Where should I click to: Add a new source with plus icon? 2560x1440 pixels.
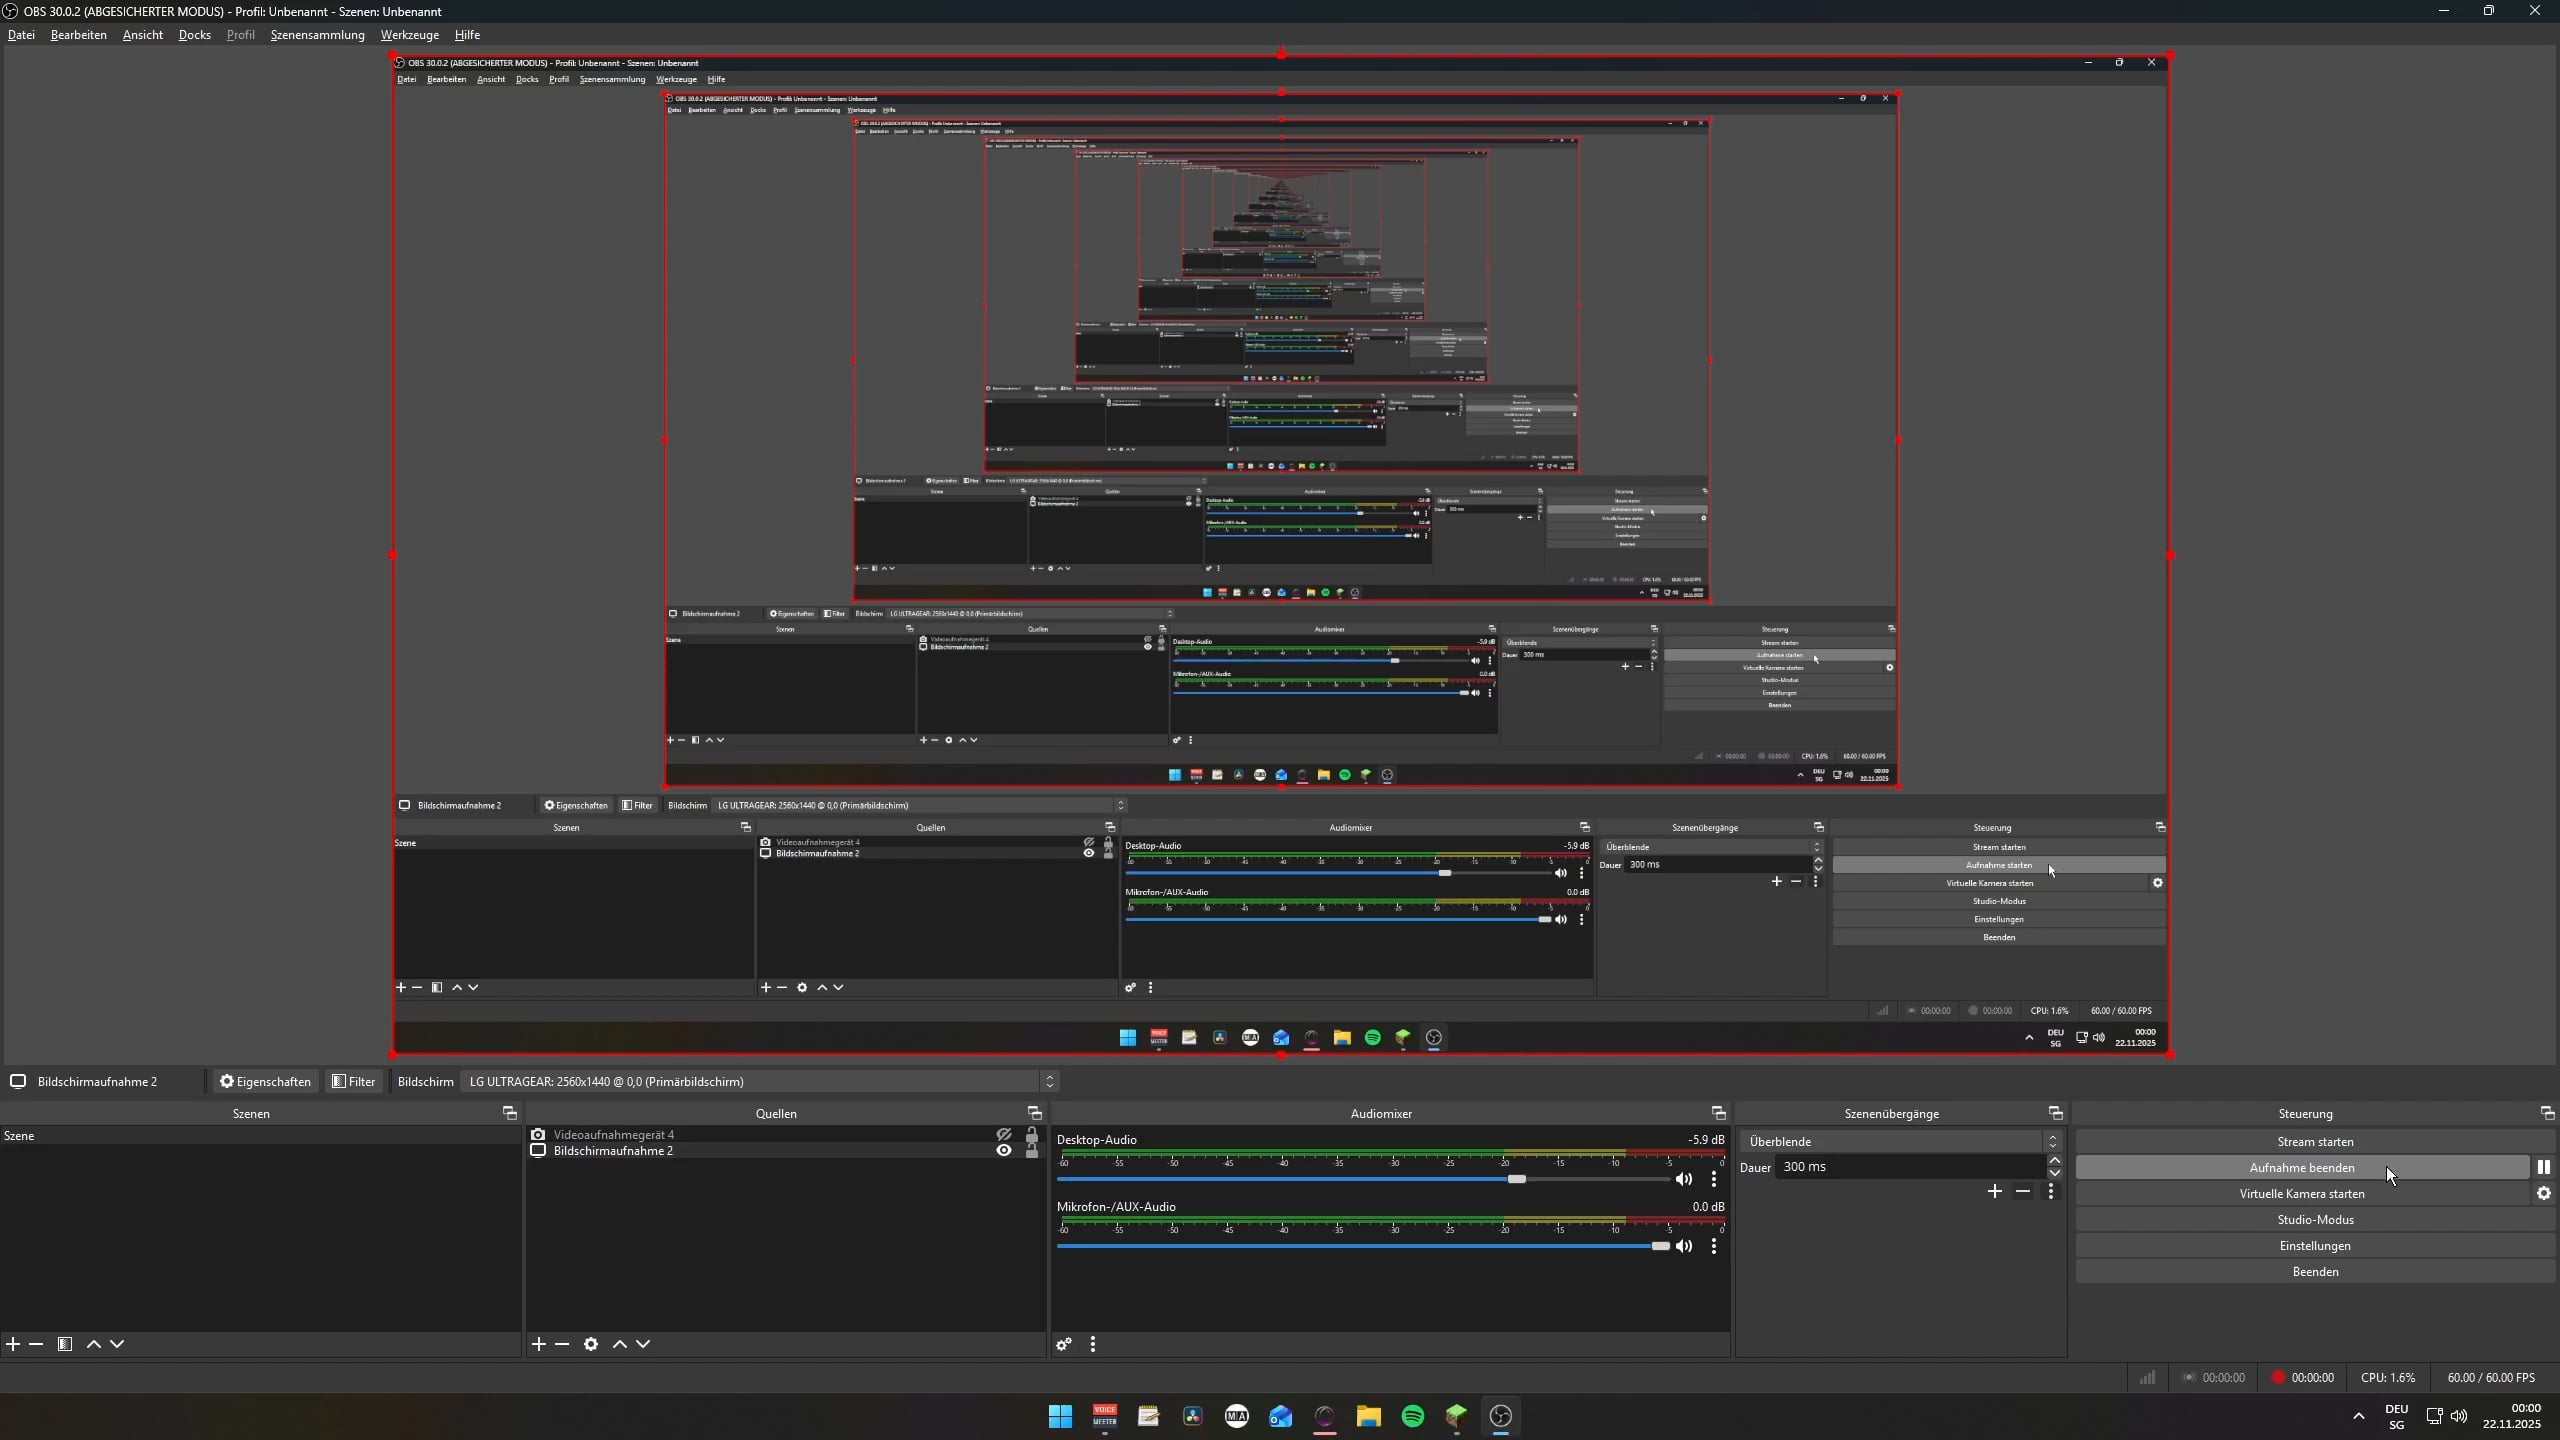(539, 1344)
